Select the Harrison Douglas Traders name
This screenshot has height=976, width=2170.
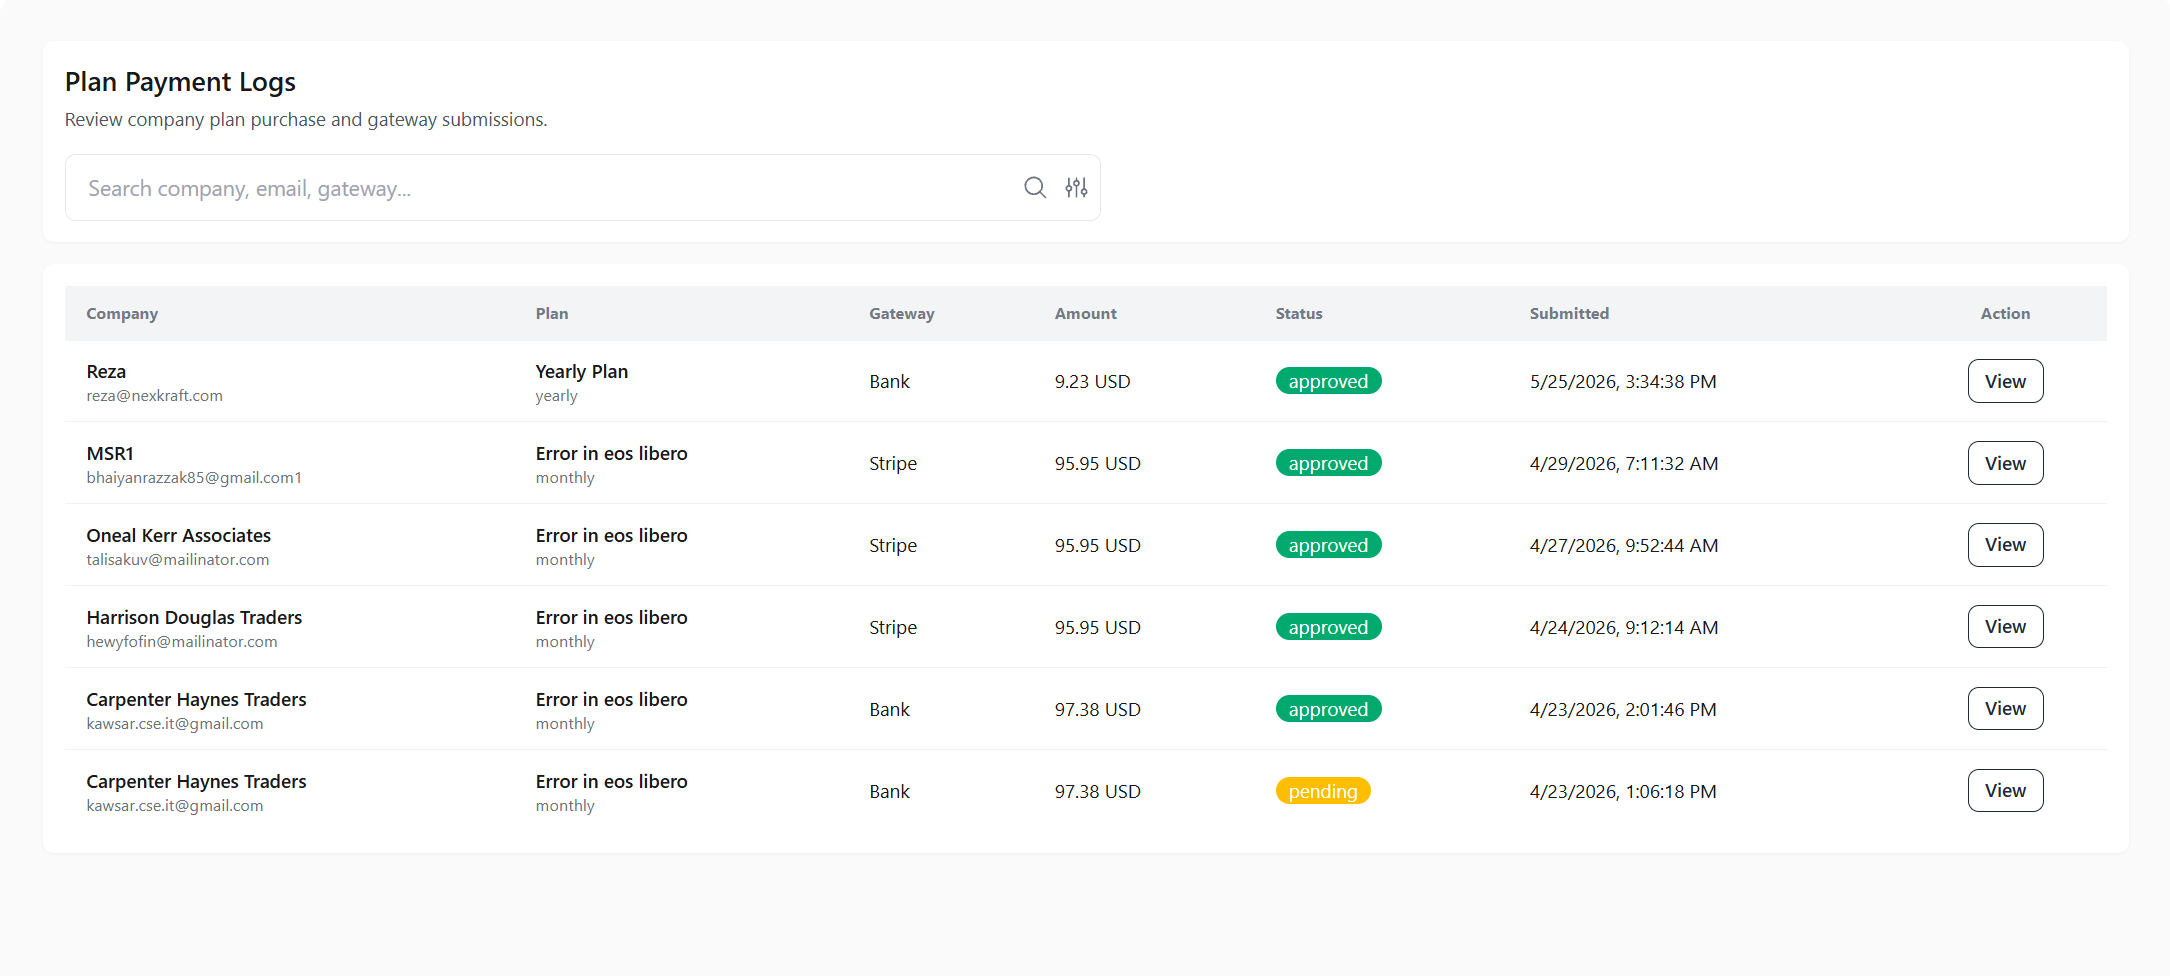194,618
